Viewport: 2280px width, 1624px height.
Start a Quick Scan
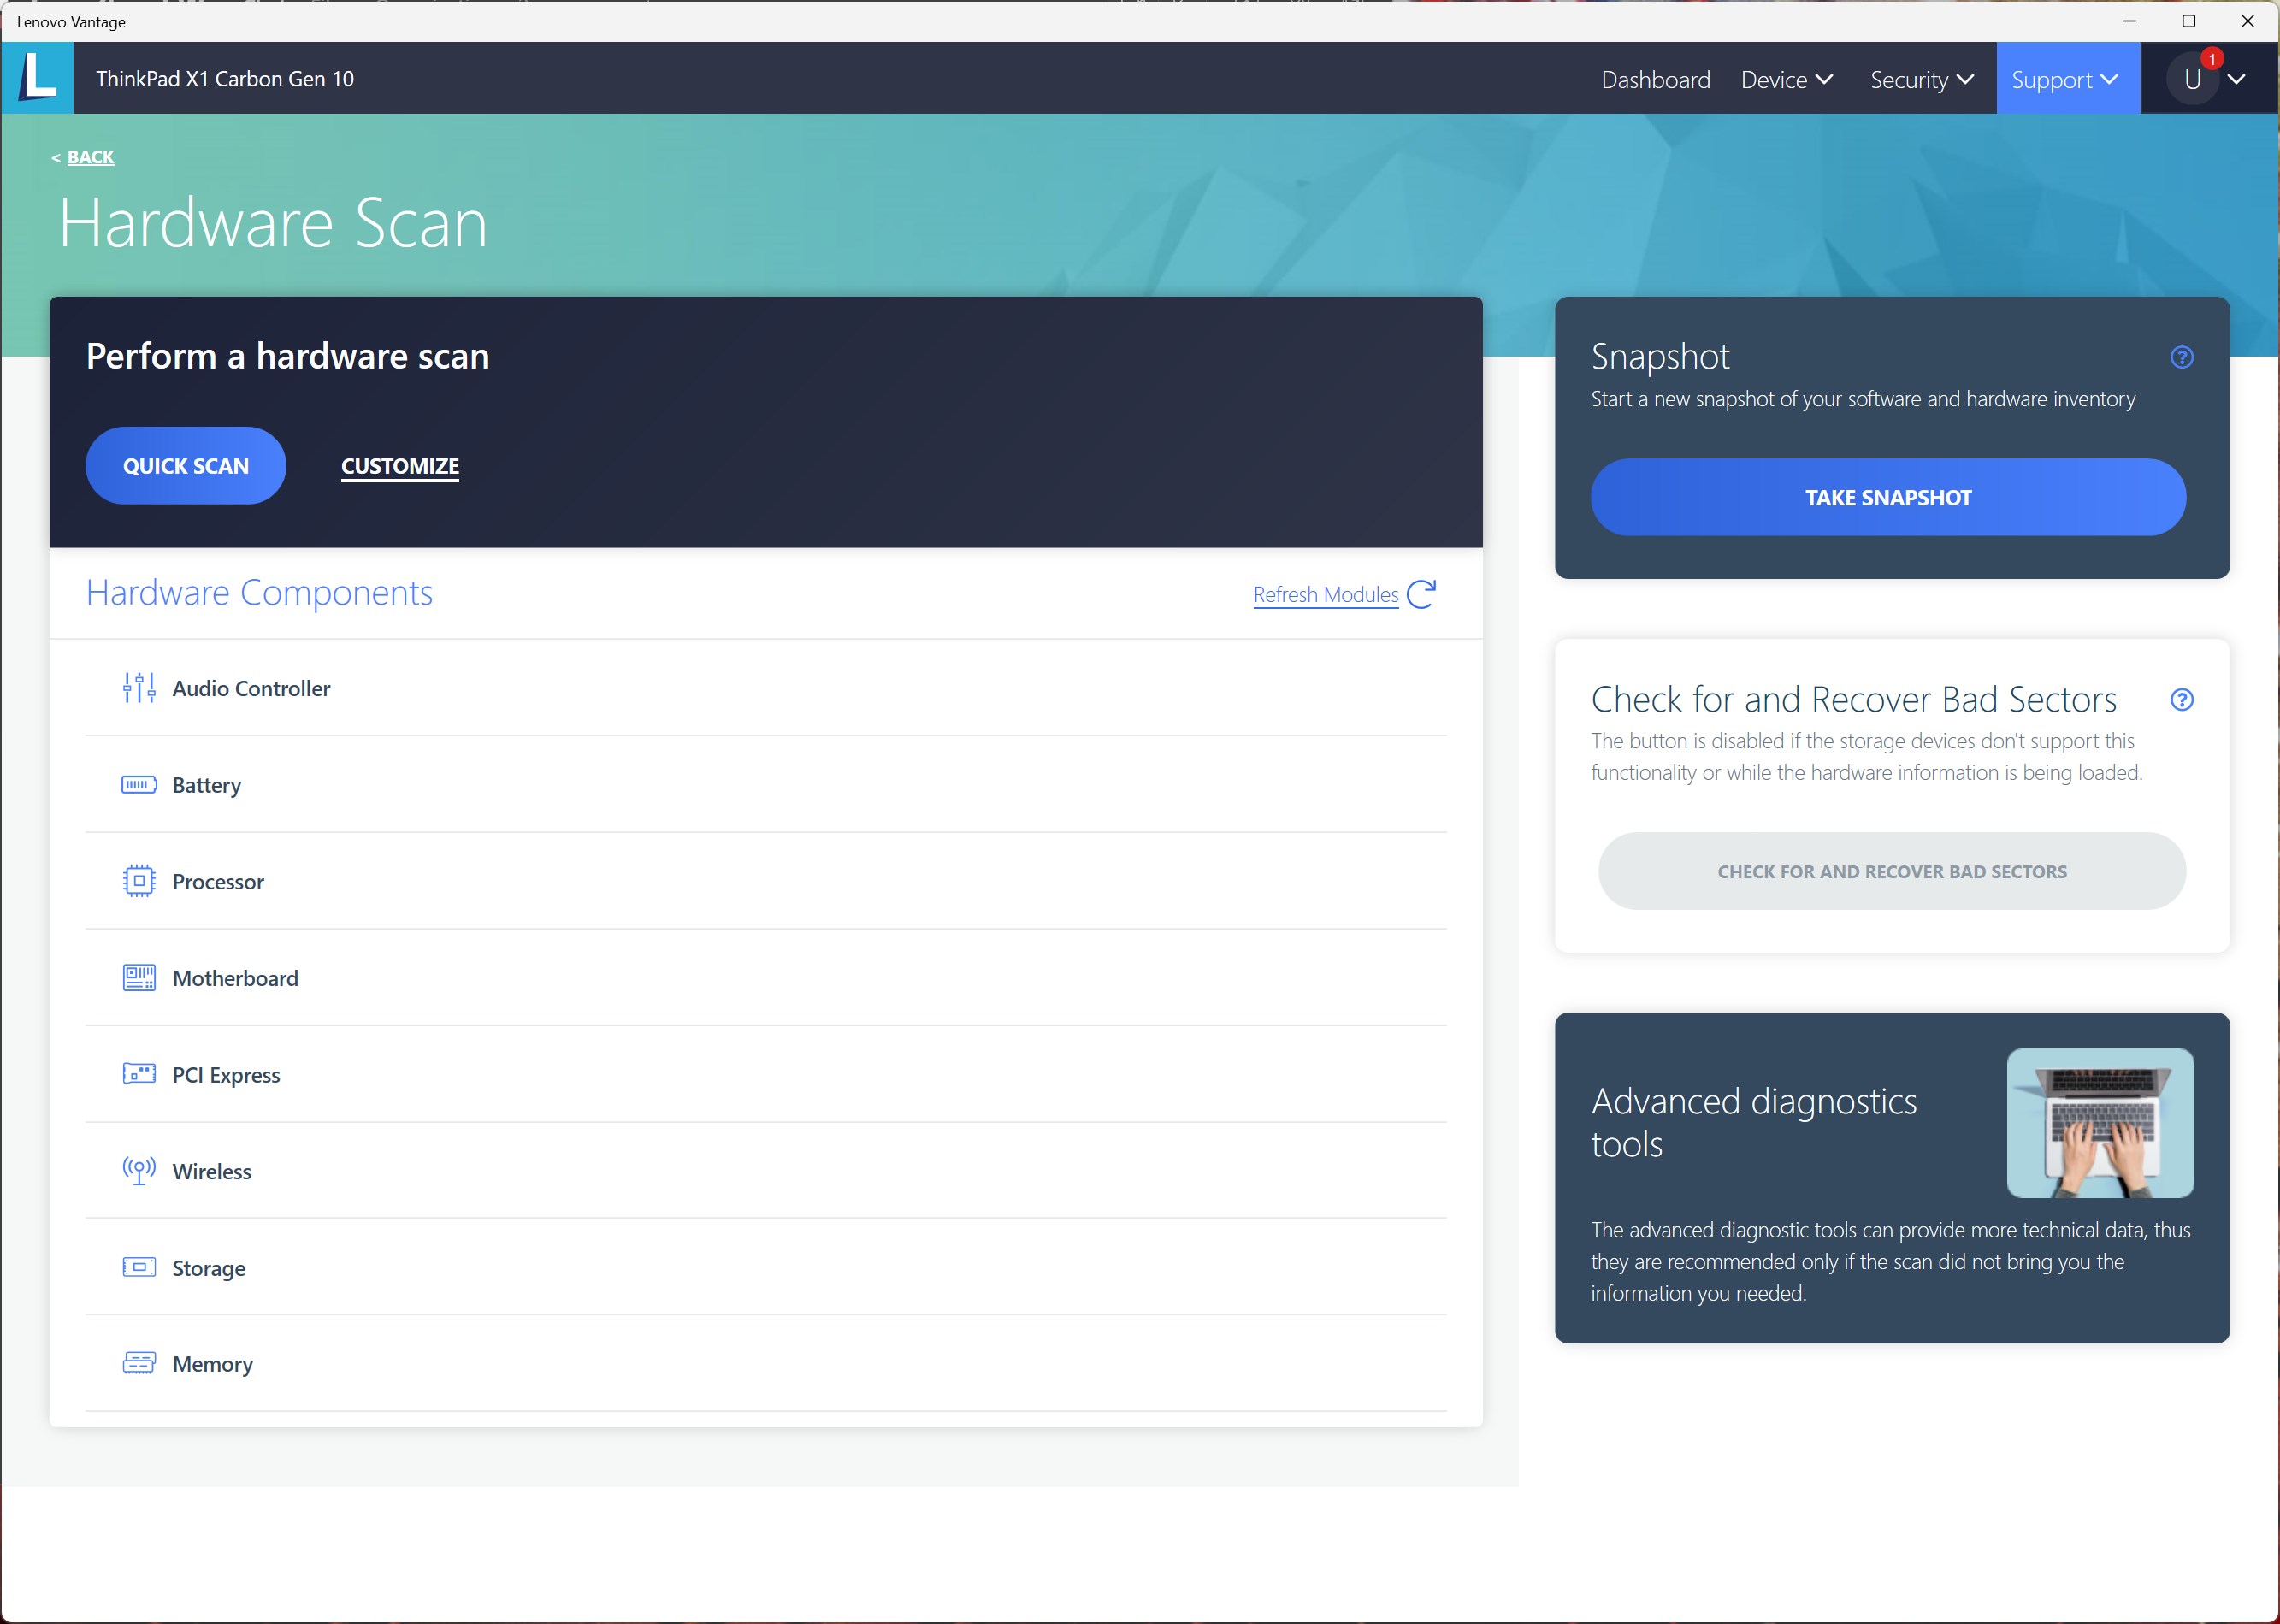tap(186, 466)
